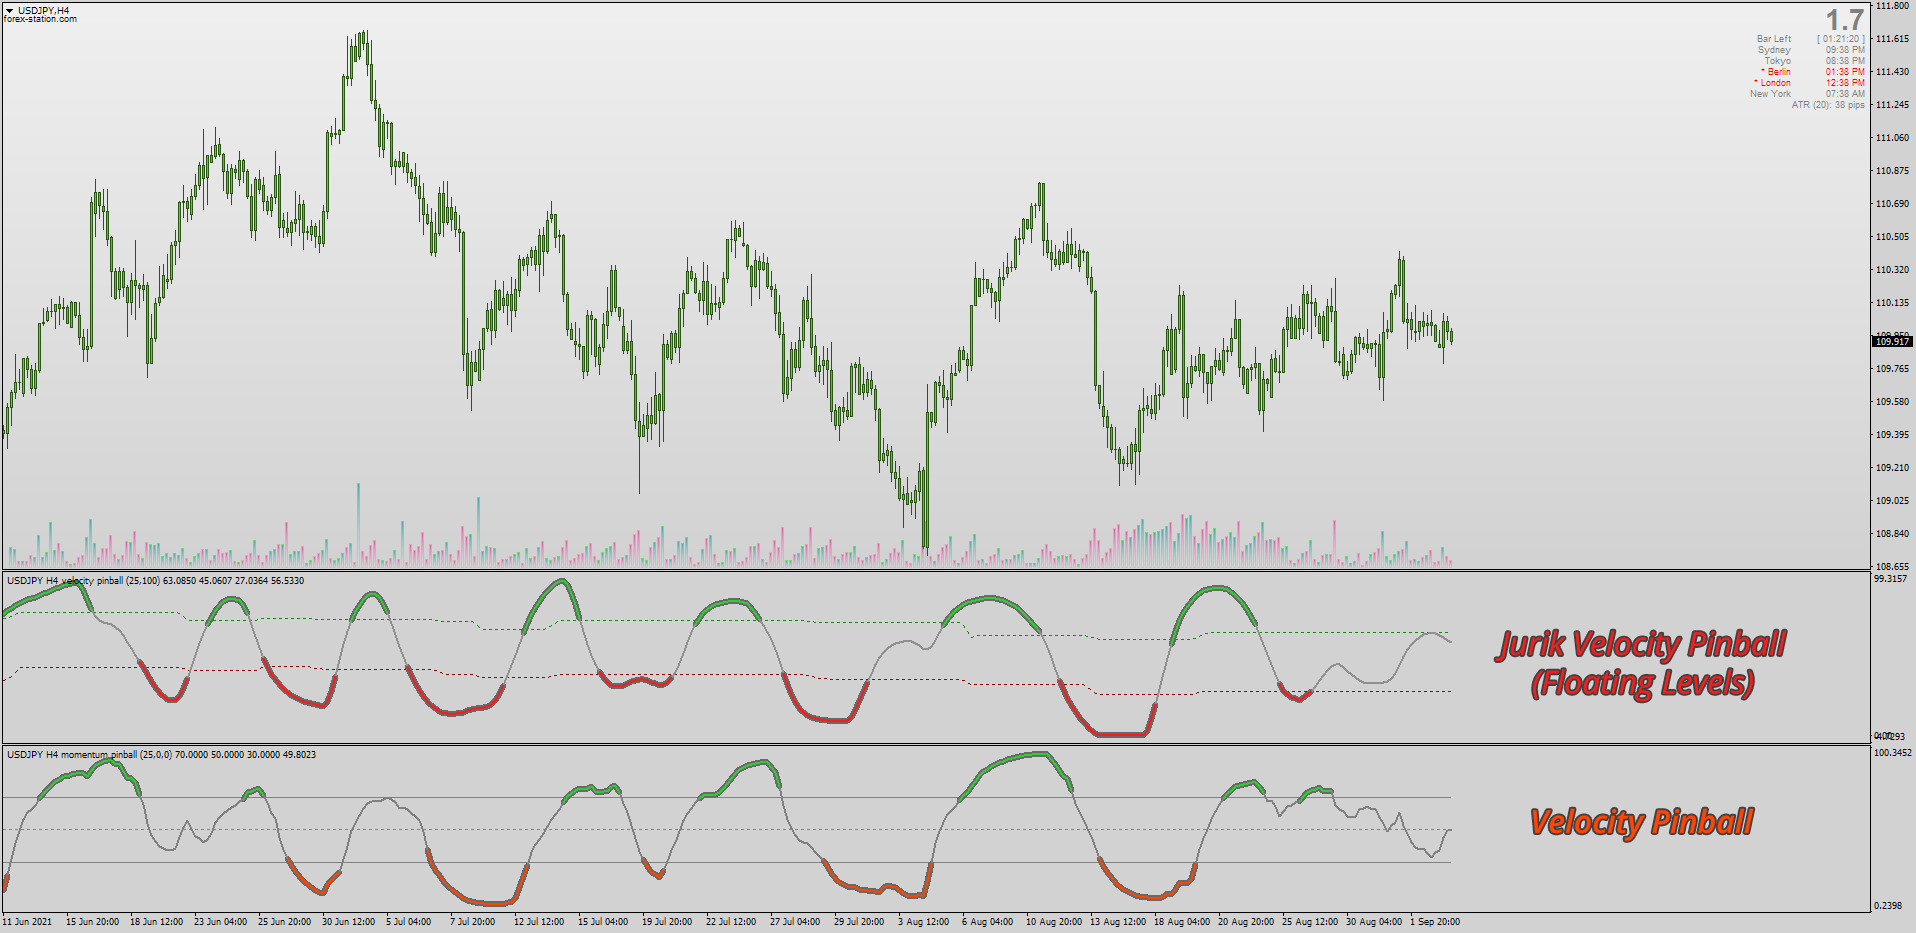Click the 111.615 price scale label

(x=1892, y=39)
